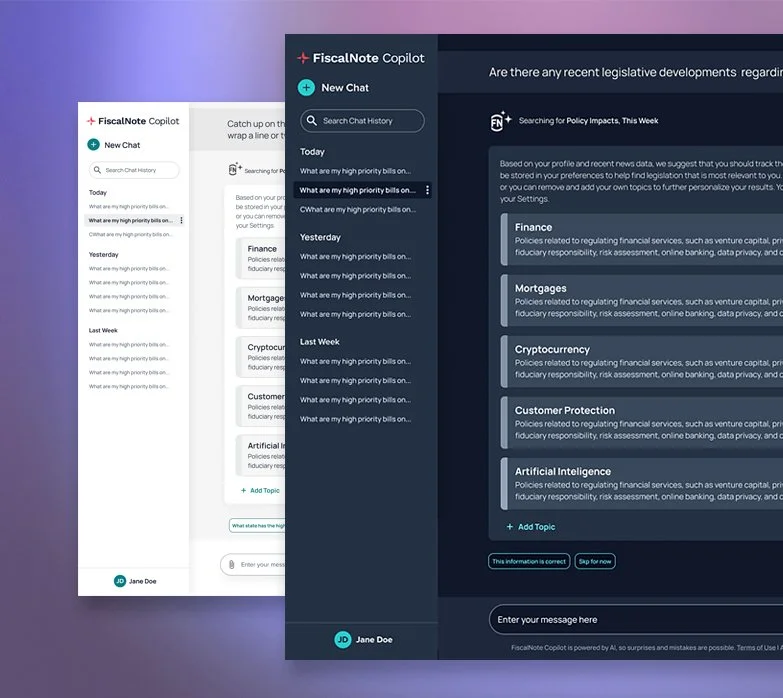
Task: Click the FiscalNote Copilot logo in dark window
Action: point(361,58)
